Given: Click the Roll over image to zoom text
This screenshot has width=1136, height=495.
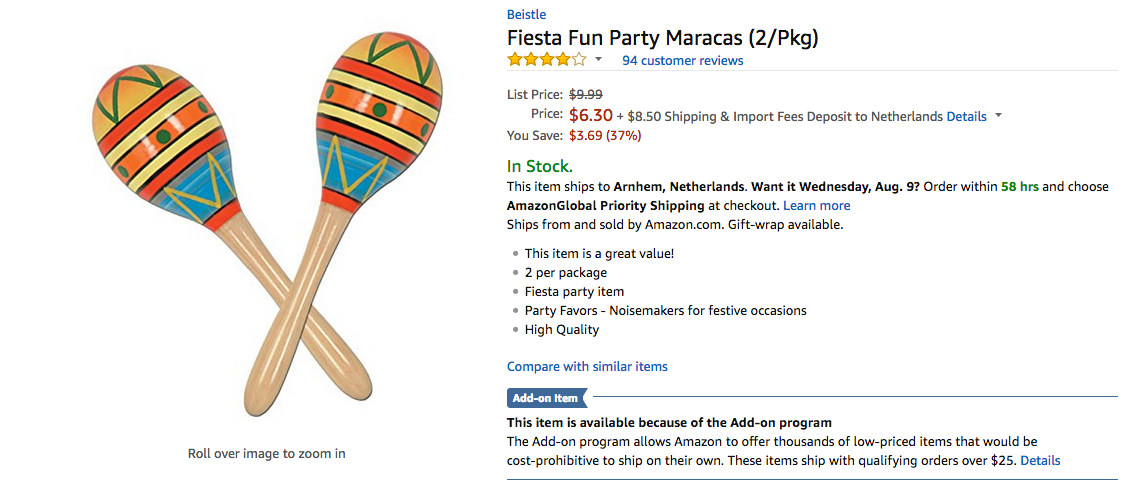Looking at the screenshot, I should click(x=267, y=453).
